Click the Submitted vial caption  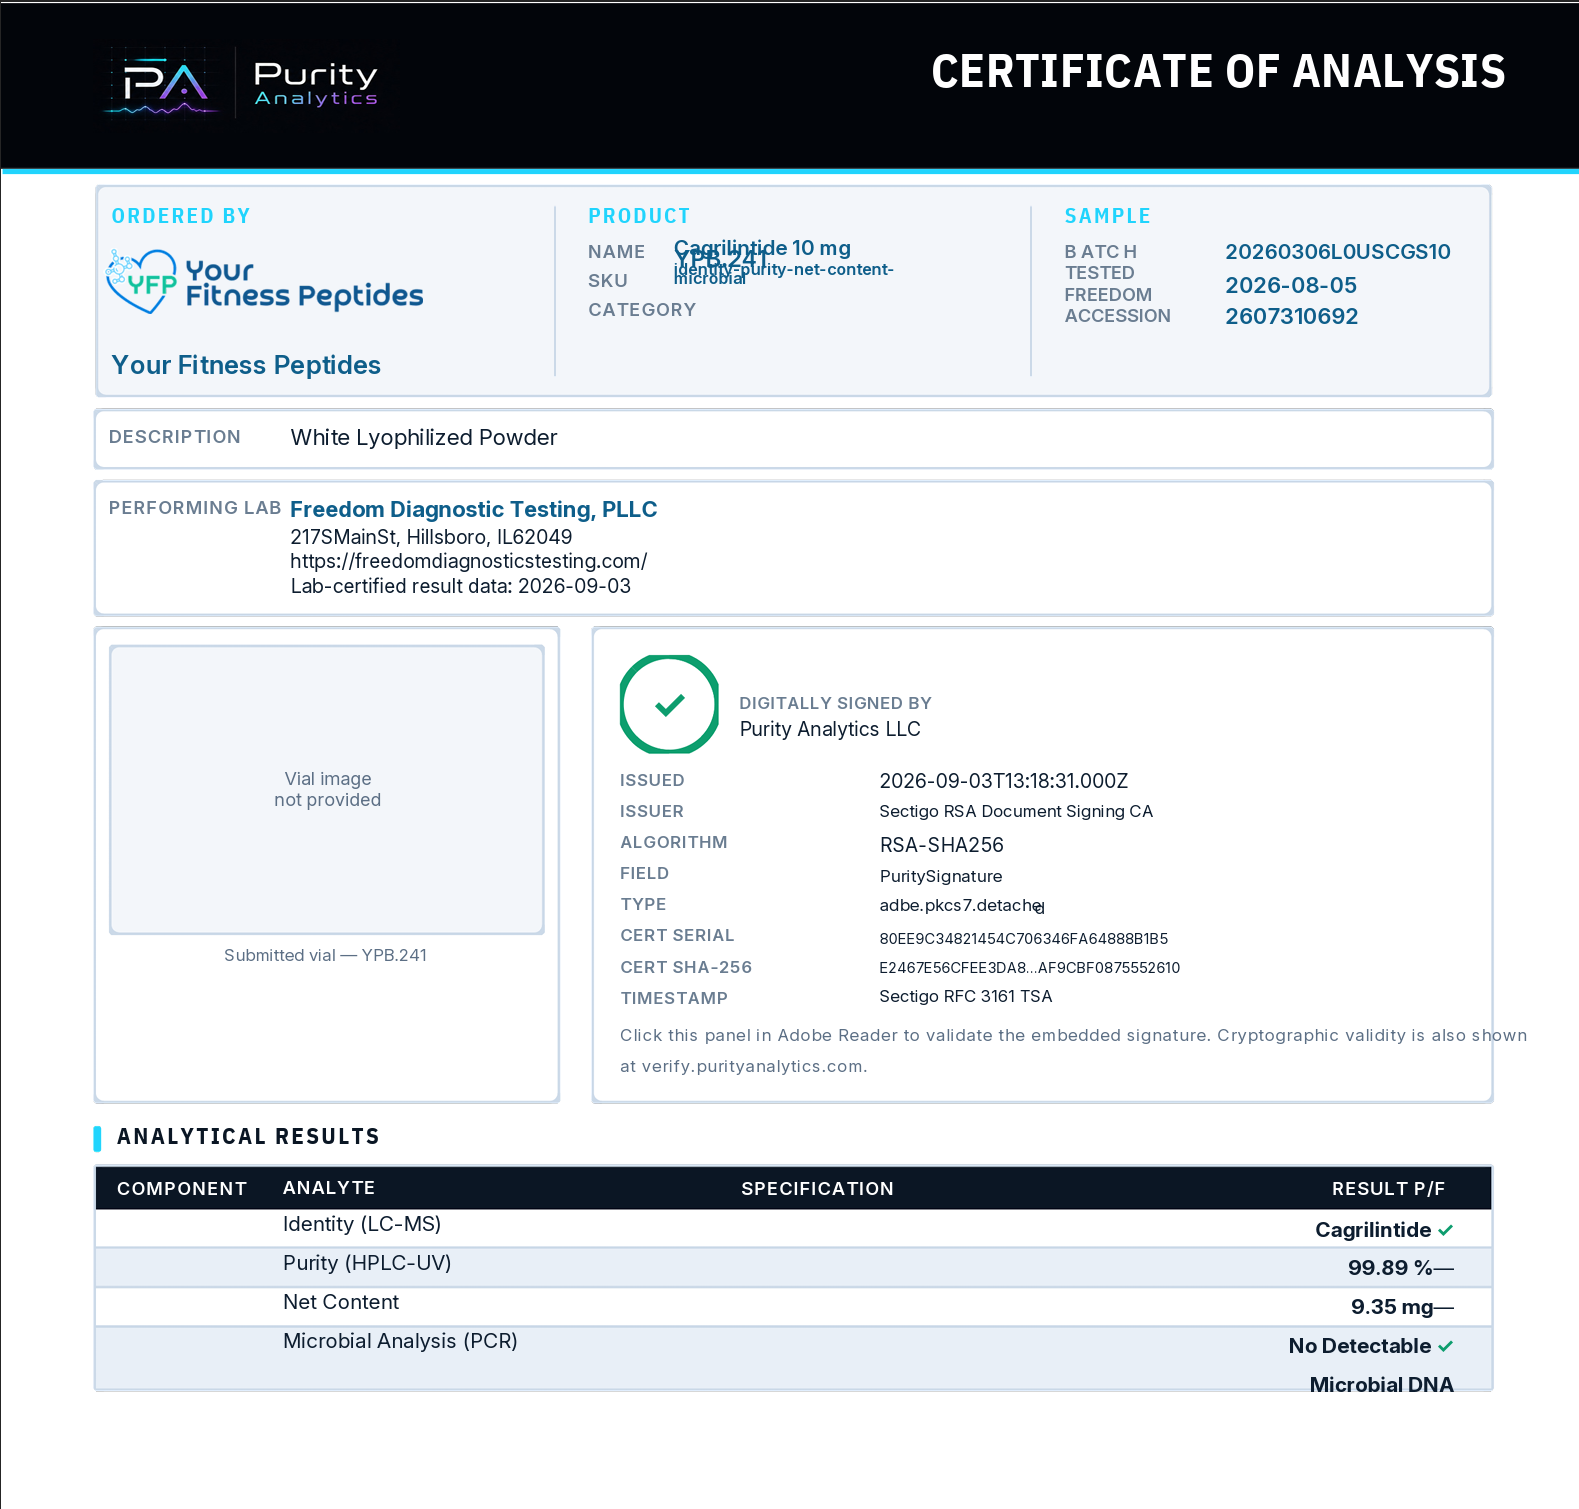(x=325, y=955)
